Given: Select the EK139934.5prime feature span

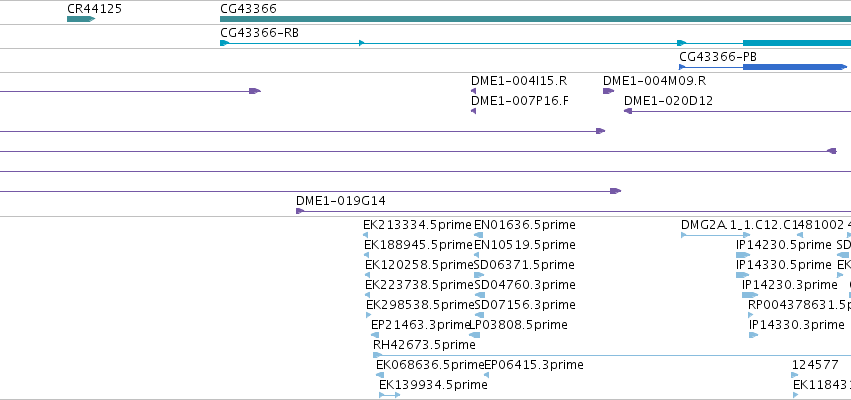Looking at the screenshot, I should tap(390, 395).
